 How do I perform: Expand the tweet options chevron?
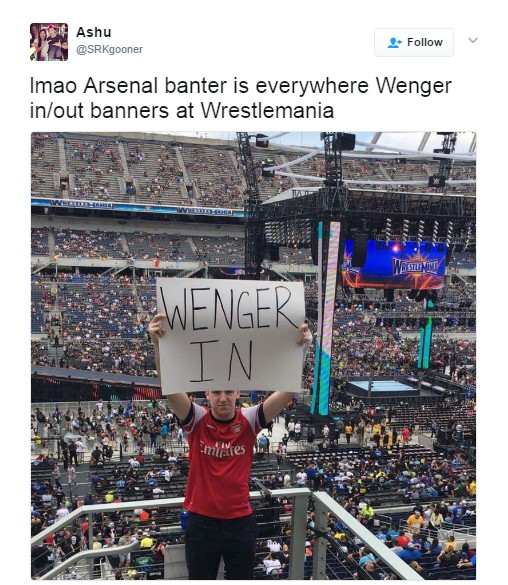[x=473, y=40]
